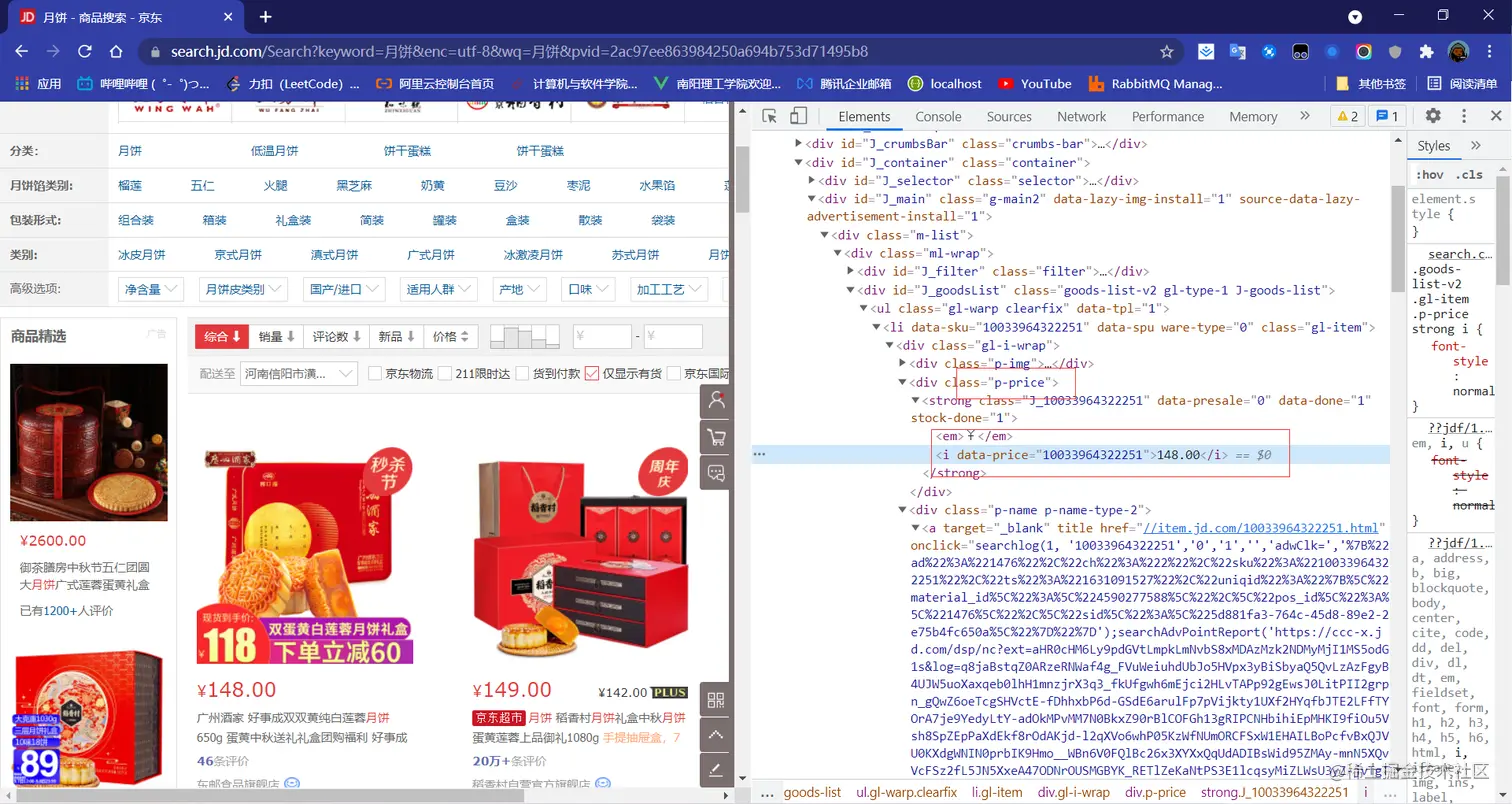1512x804 pixels.
Task: Click the address bar URL
Action: tap(519, 51)
